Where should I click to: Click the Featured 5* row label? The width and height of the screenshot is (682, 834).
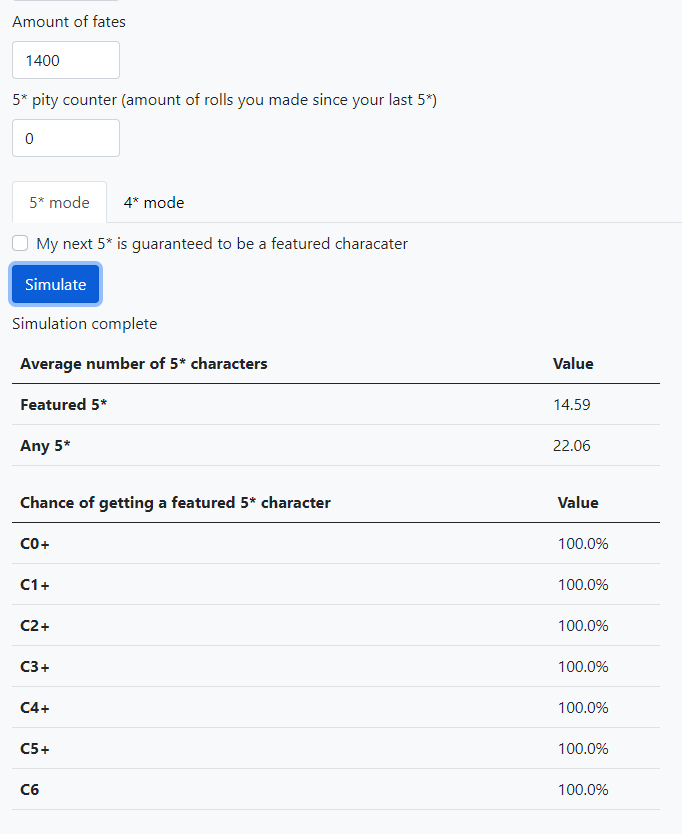coord(63,405)
